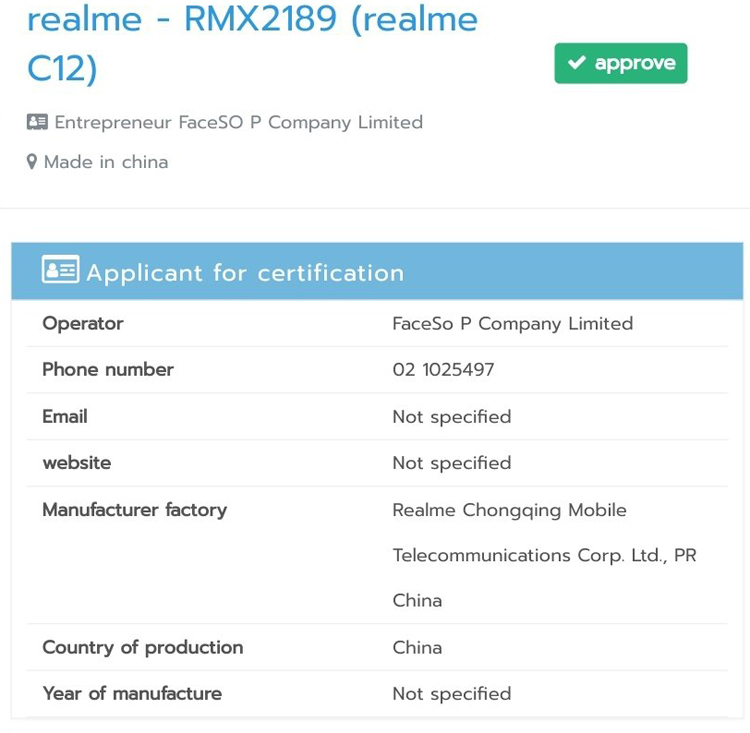Click the Manufacturer factory label
The height and width of the screenshot is (733, 750).
click(x=135, y=510)
